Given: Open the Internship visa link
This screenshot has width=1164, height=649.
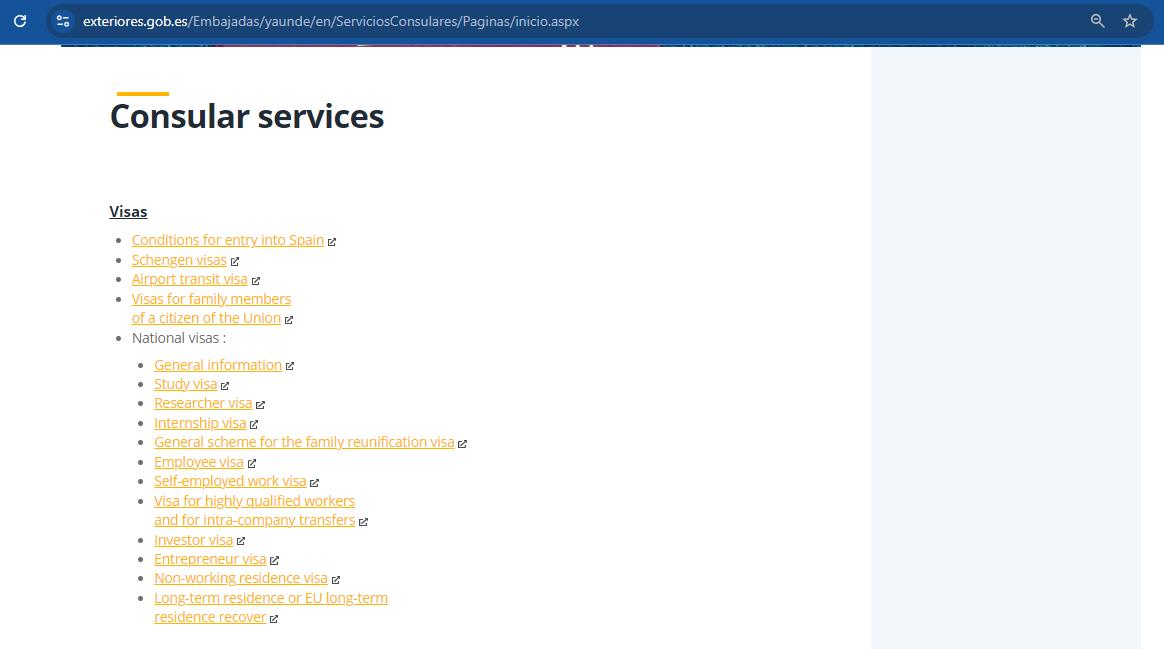Looking at the screenshot, I should click(x=199, y=423).
